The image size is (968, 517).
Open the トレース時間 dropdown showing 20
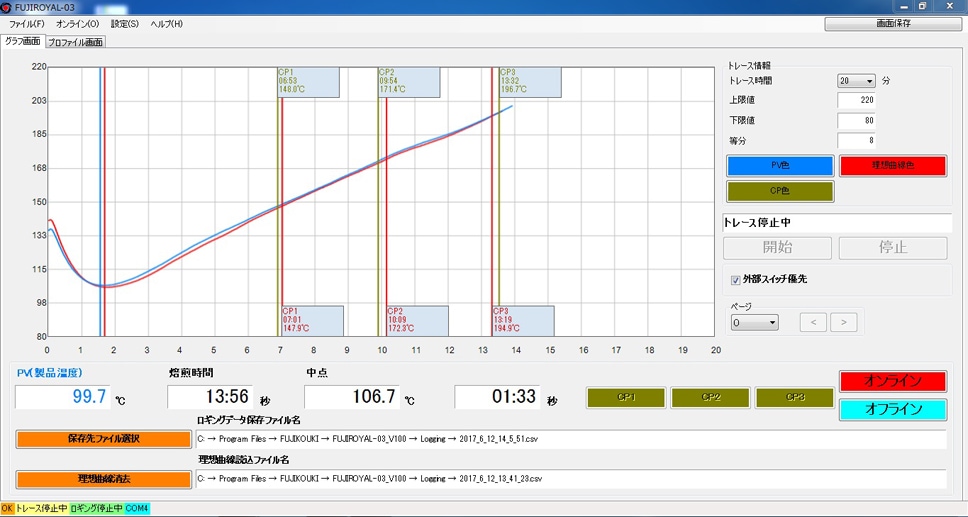pyautogui.click(x=856, y=81)
